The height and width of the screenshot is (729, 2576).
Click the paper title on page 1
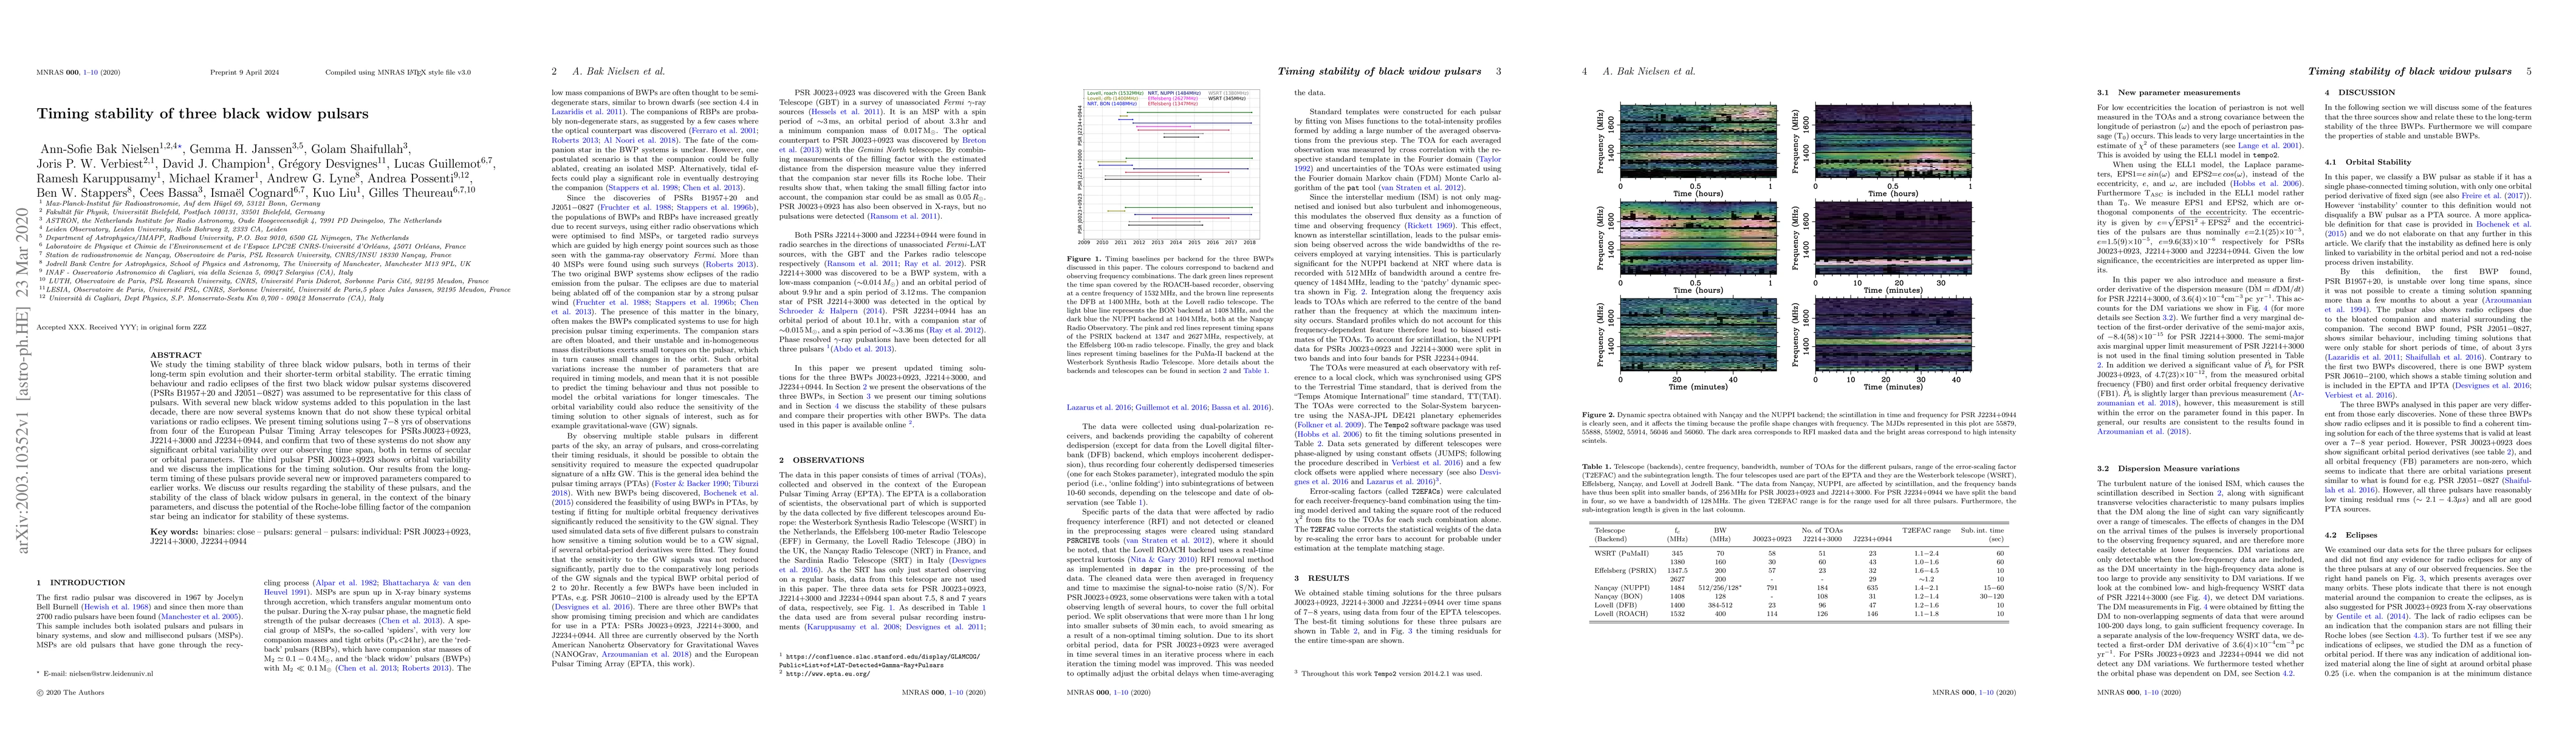(x=203, y=114)
